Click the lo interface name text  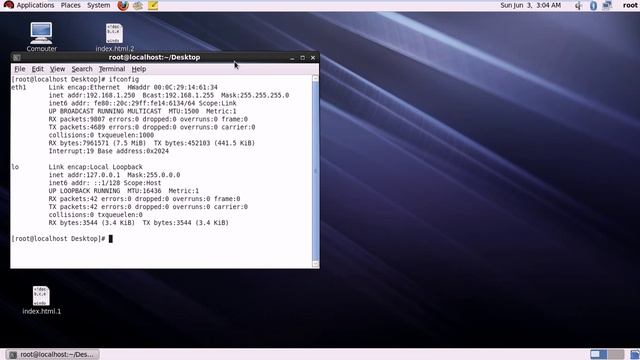coord(15,167)
